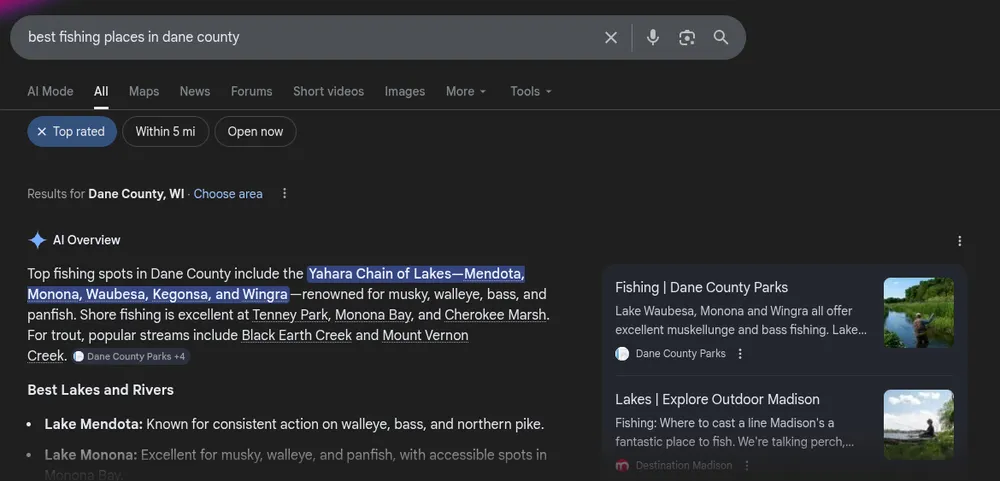Open the Tenney Park link

[x=290, y=315]
